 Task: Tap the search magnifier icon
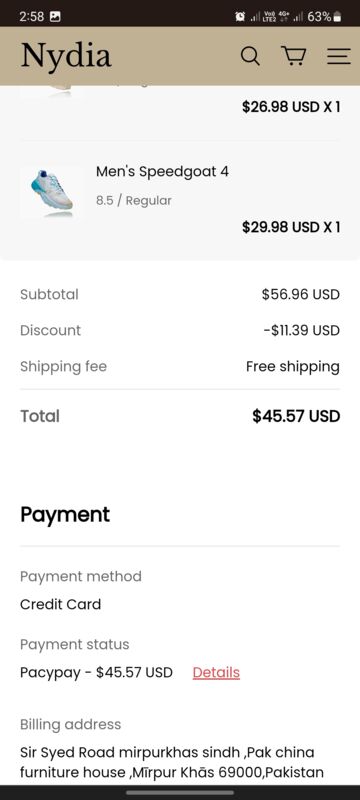[x=250, y=56]
